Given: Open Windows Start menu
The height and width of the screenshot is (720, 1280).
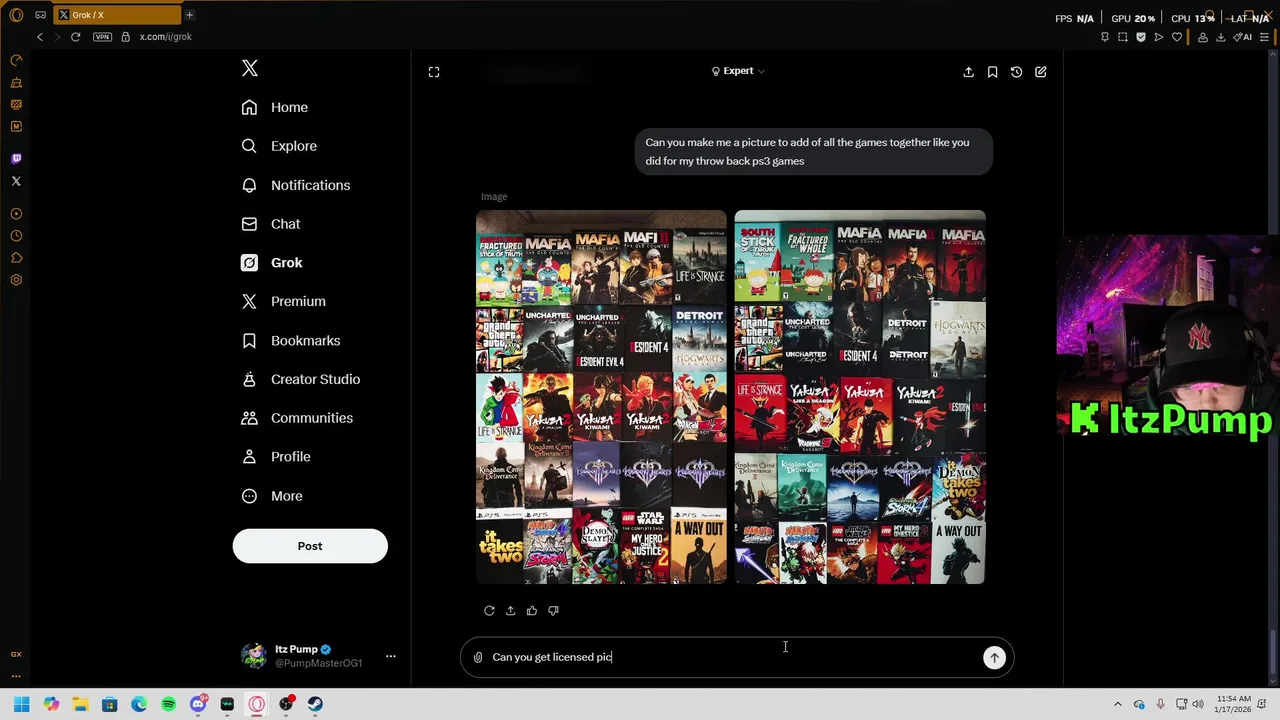Looking at the screenshot, I should tap(21, 704).
